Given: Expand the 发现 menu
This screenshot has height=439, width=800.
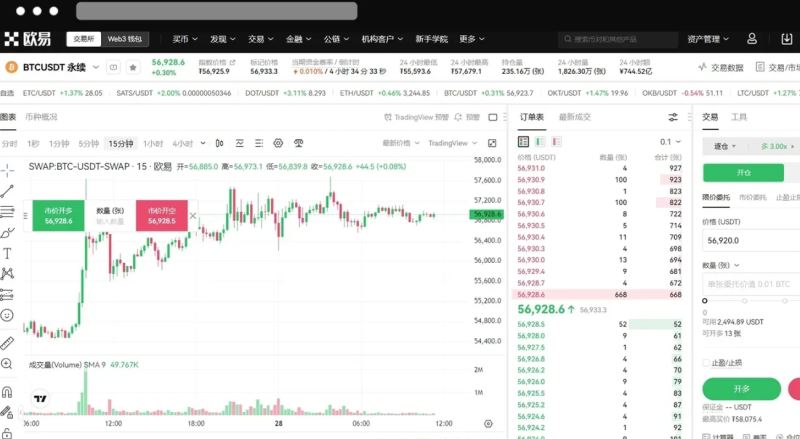Looking at the screenshot, I should (x=222, y=39).
